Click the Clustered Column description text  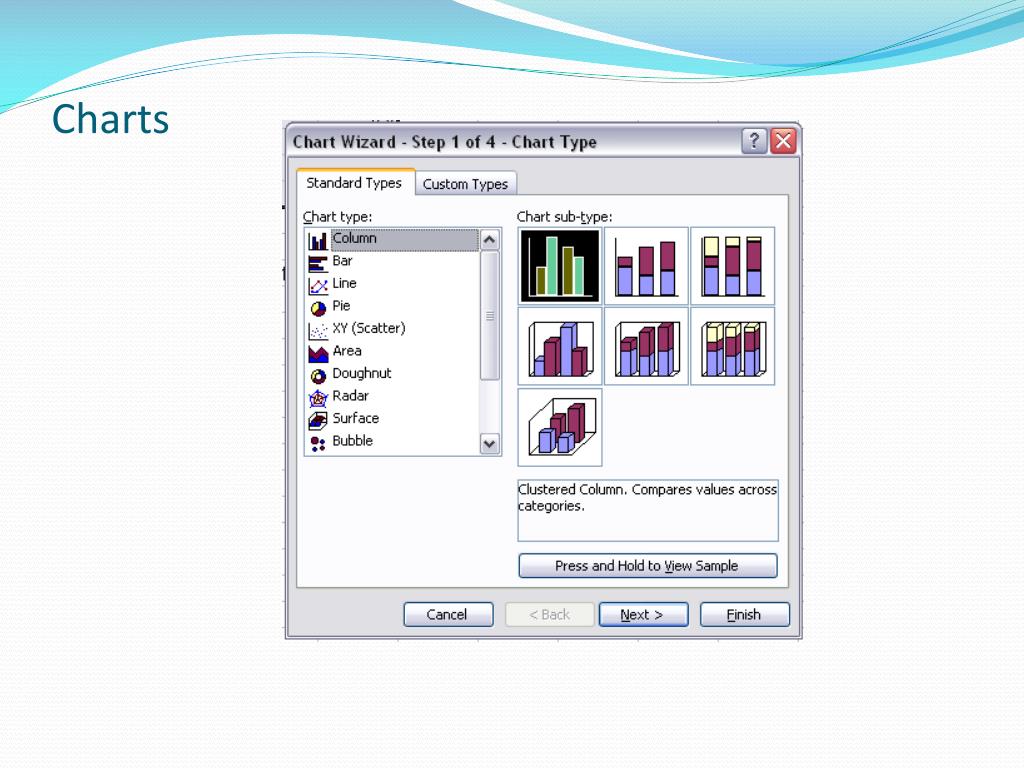(x=647, y=498)
